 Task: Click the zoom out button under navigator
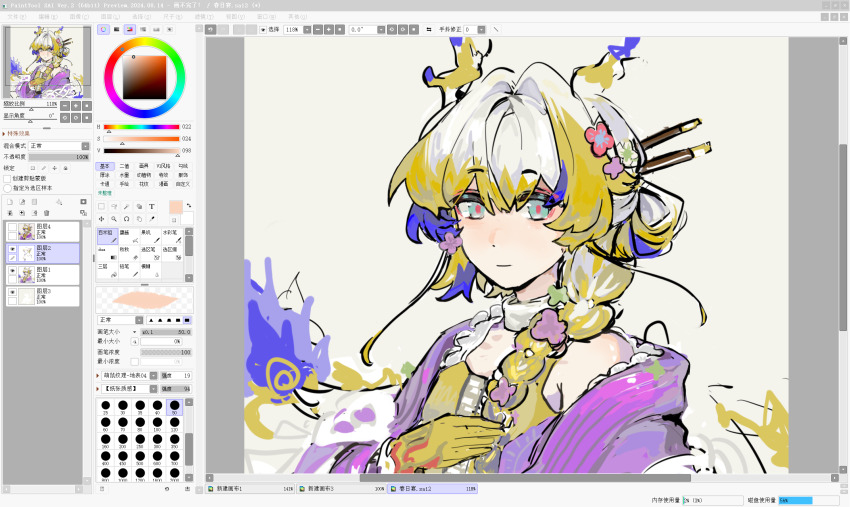pyautogui.click(x=65, y=106)
